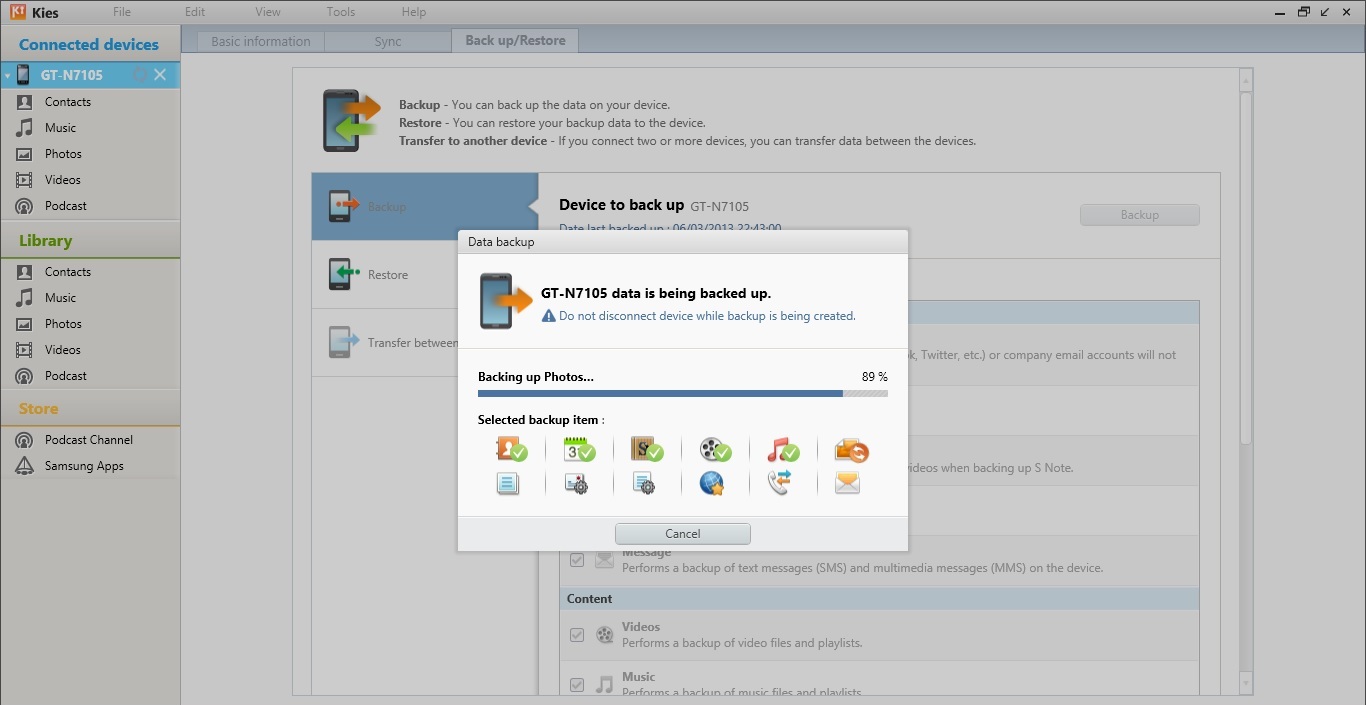1366x705 pixels.
Task: Click the Music icon under Library
Action: click(x=24, y=298)
